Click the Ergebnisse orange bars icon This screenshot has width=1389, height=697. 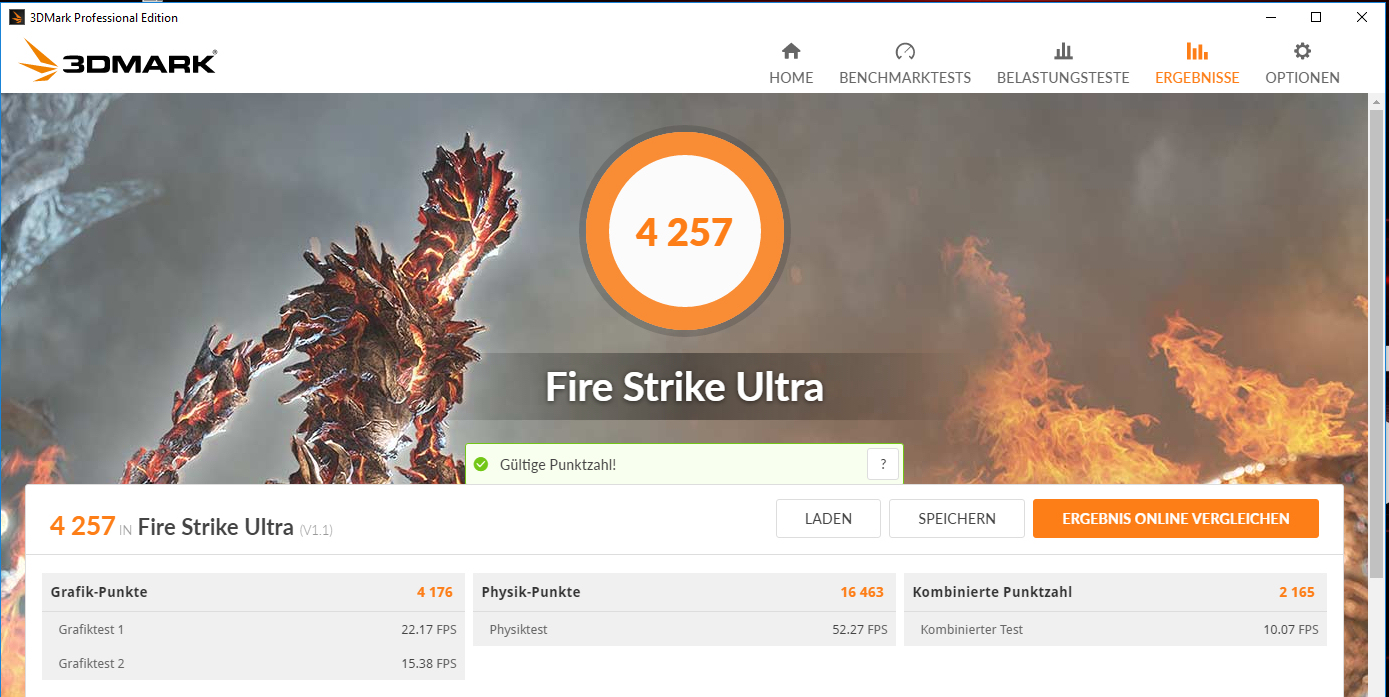(x=1197, y=51)
